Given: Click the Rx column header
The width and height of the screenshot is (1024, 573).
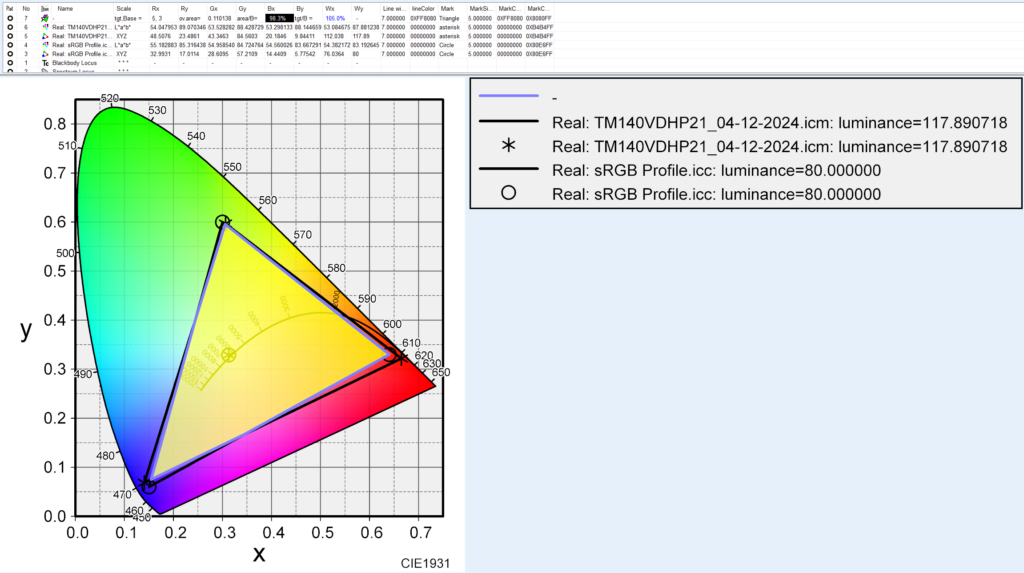Looking at the screenshot, I should pyautogui.click(x=155, y=9).
